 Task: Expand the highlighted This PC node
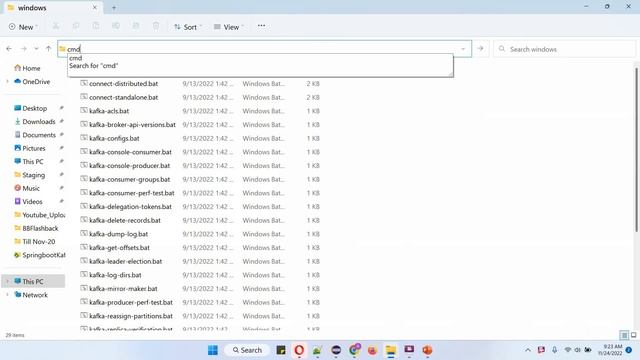coord(7,281)
